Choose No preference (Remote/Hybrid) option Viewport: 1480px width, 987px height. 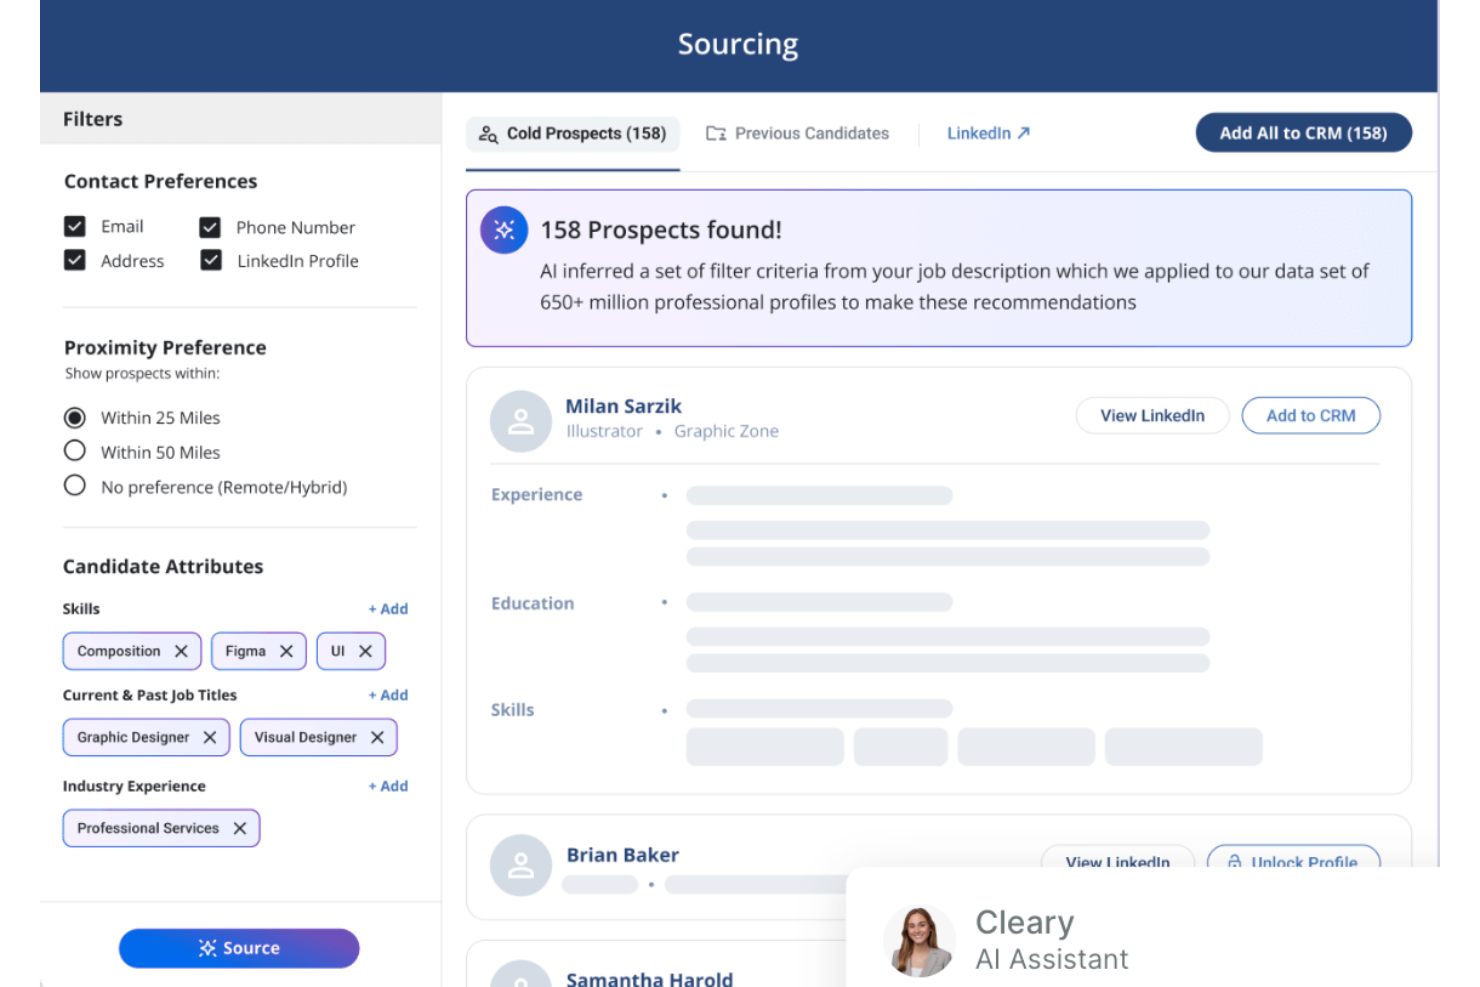(75, 486)
